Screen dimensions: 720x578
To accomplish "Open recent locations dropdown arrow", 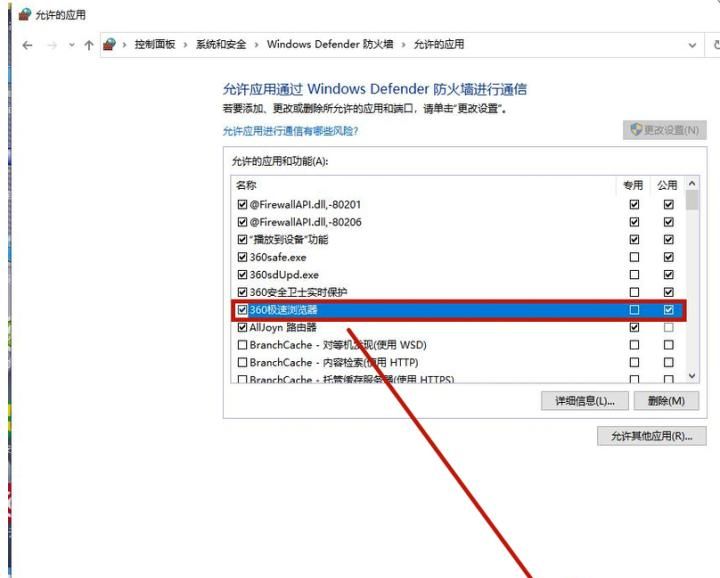I will 72,45.
